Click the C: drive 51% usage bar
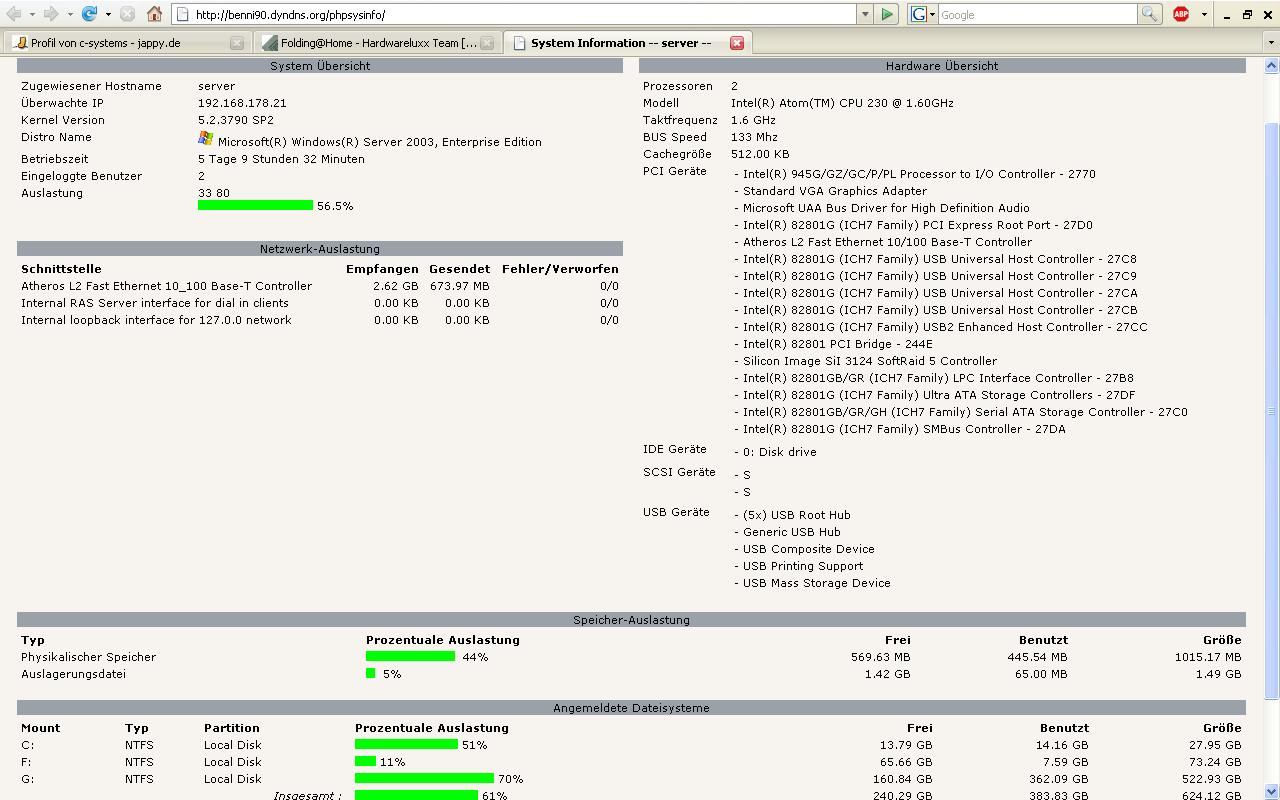The height and width of the screenshot is (800, 1280). [x=406, y=744]
